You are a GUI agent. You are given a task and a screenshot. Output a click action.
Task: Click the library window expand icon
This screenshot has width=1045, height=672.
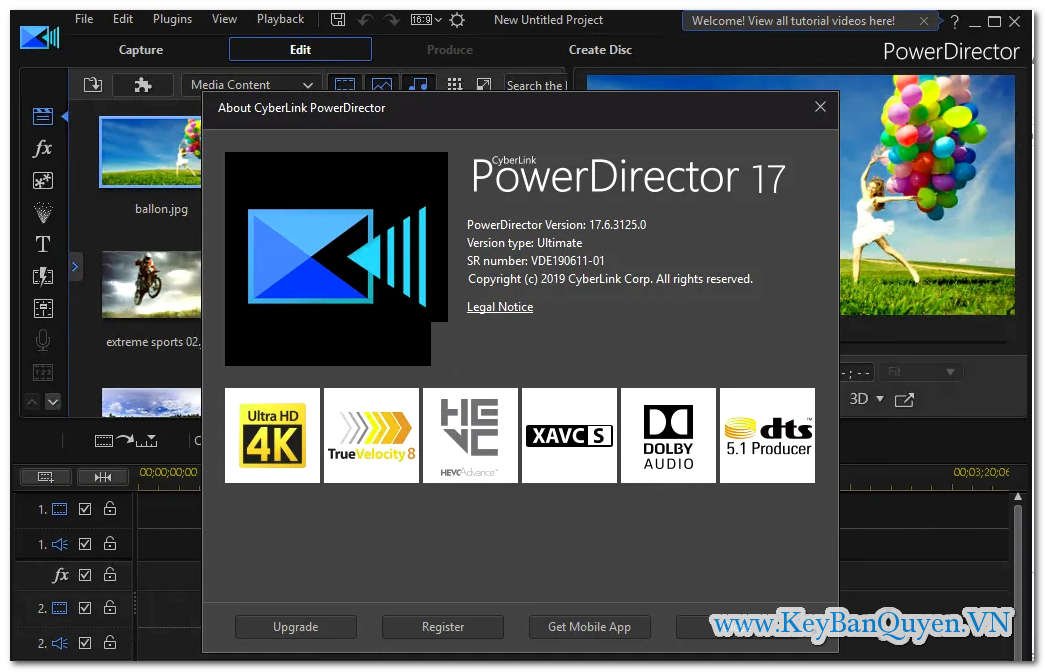484,85
